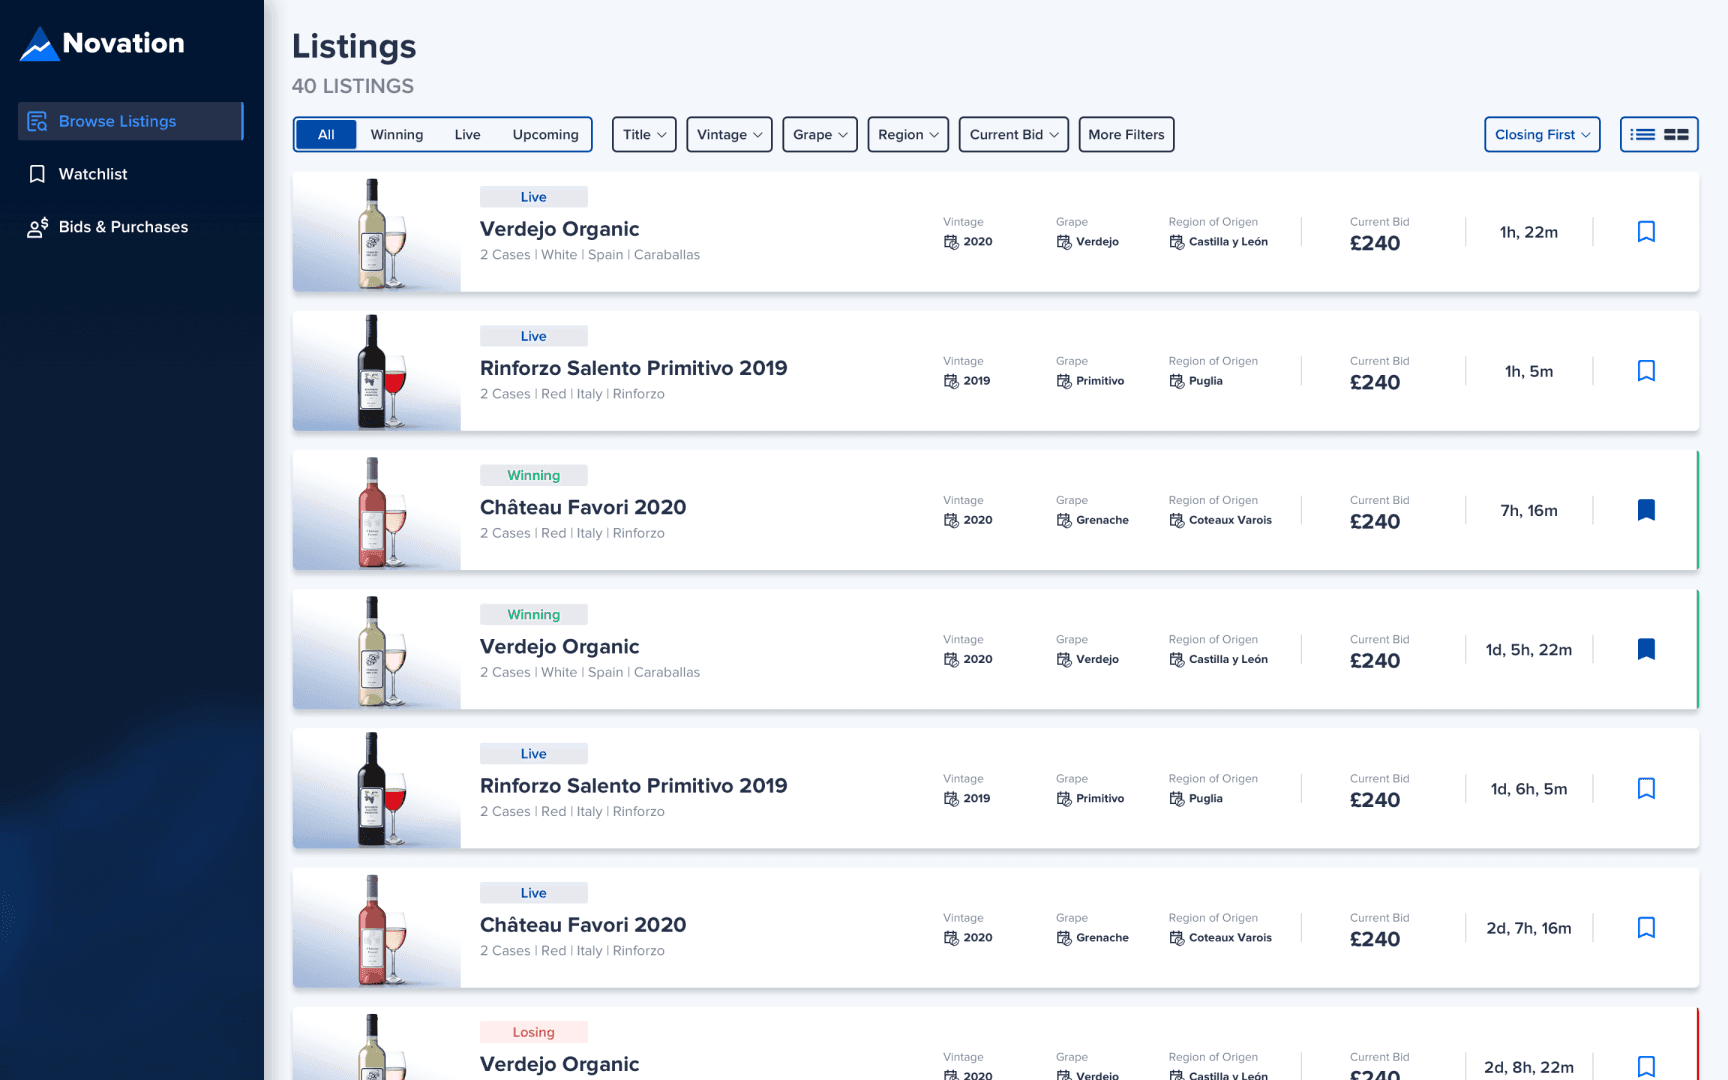Expand the Grape filter dropdown

pyautogui.click(x=820, y=135)
